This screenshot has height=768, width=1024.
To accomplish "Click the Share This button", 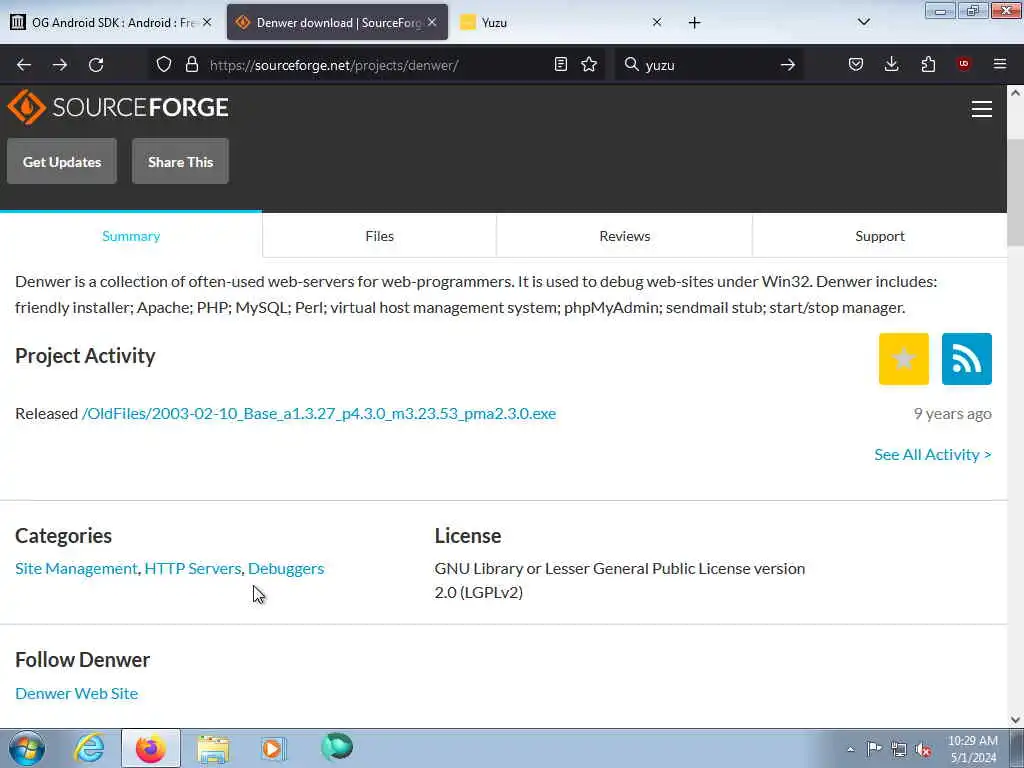I will 180,161.
